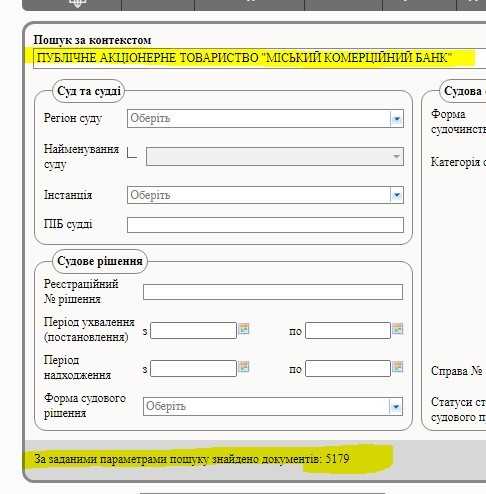Select the Форма судового рішення combo box

(273, 406)
